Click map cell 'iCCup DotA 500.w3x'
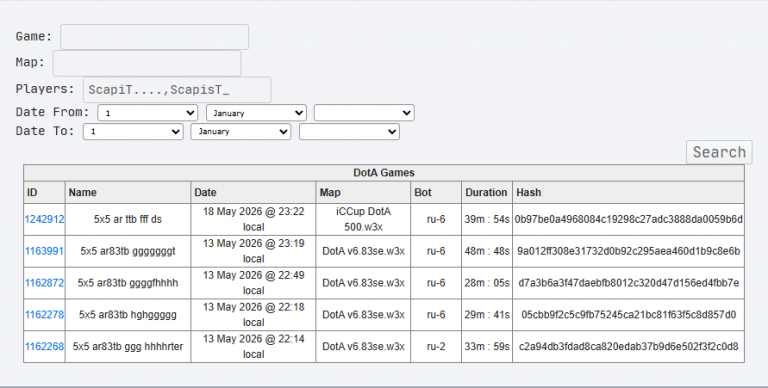Viewport: 768px width, 388px height. tap(363, 219)
